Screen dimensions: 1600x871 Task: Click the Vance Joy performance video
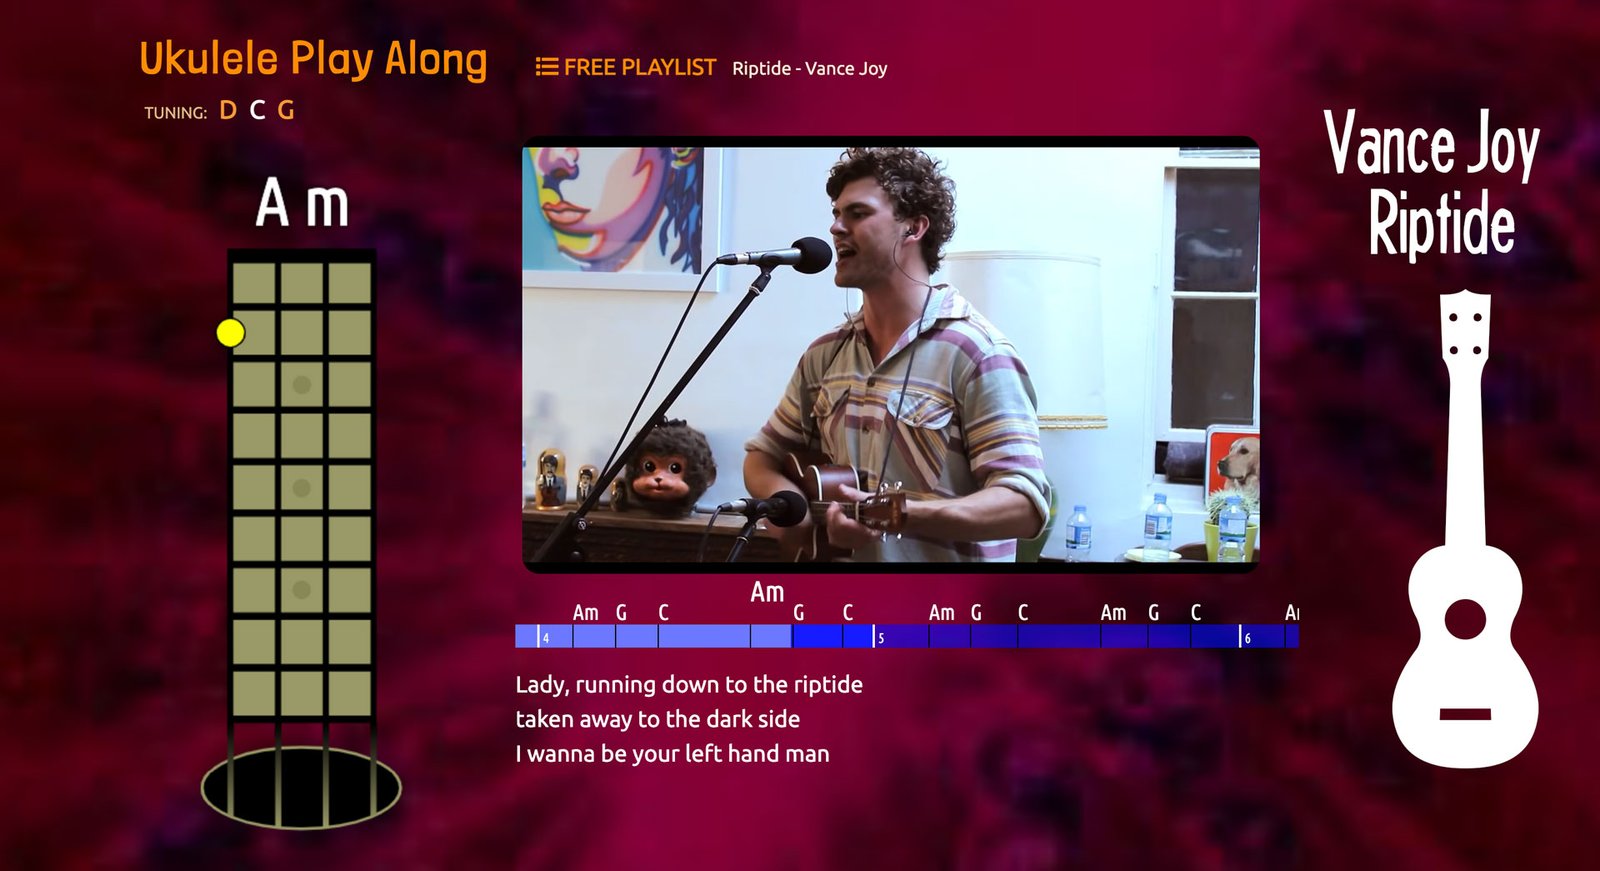coord(891,354)
